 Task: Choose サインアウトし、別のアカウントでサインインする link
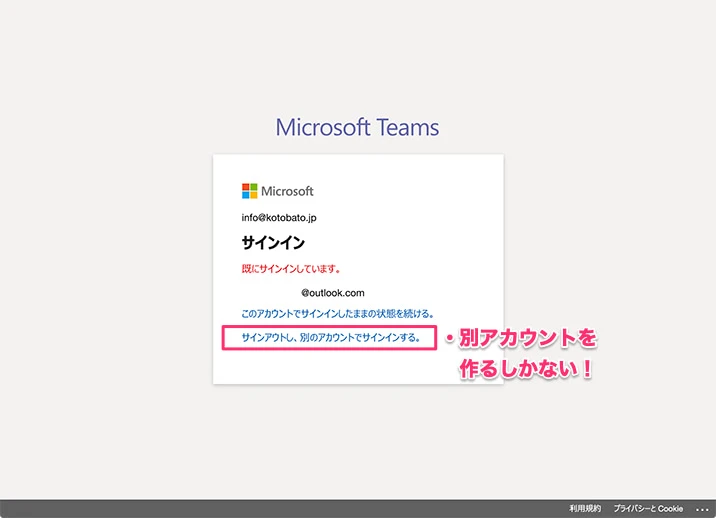click(328, 338)
